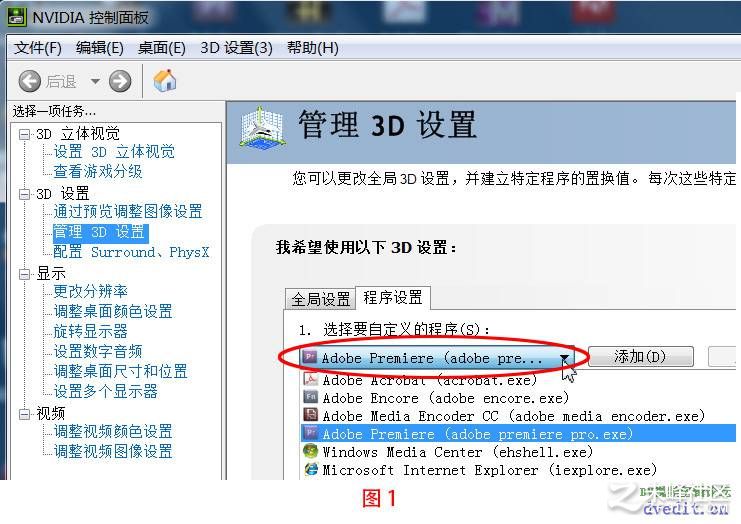Open the Home house icon

(x=164, y=81)
